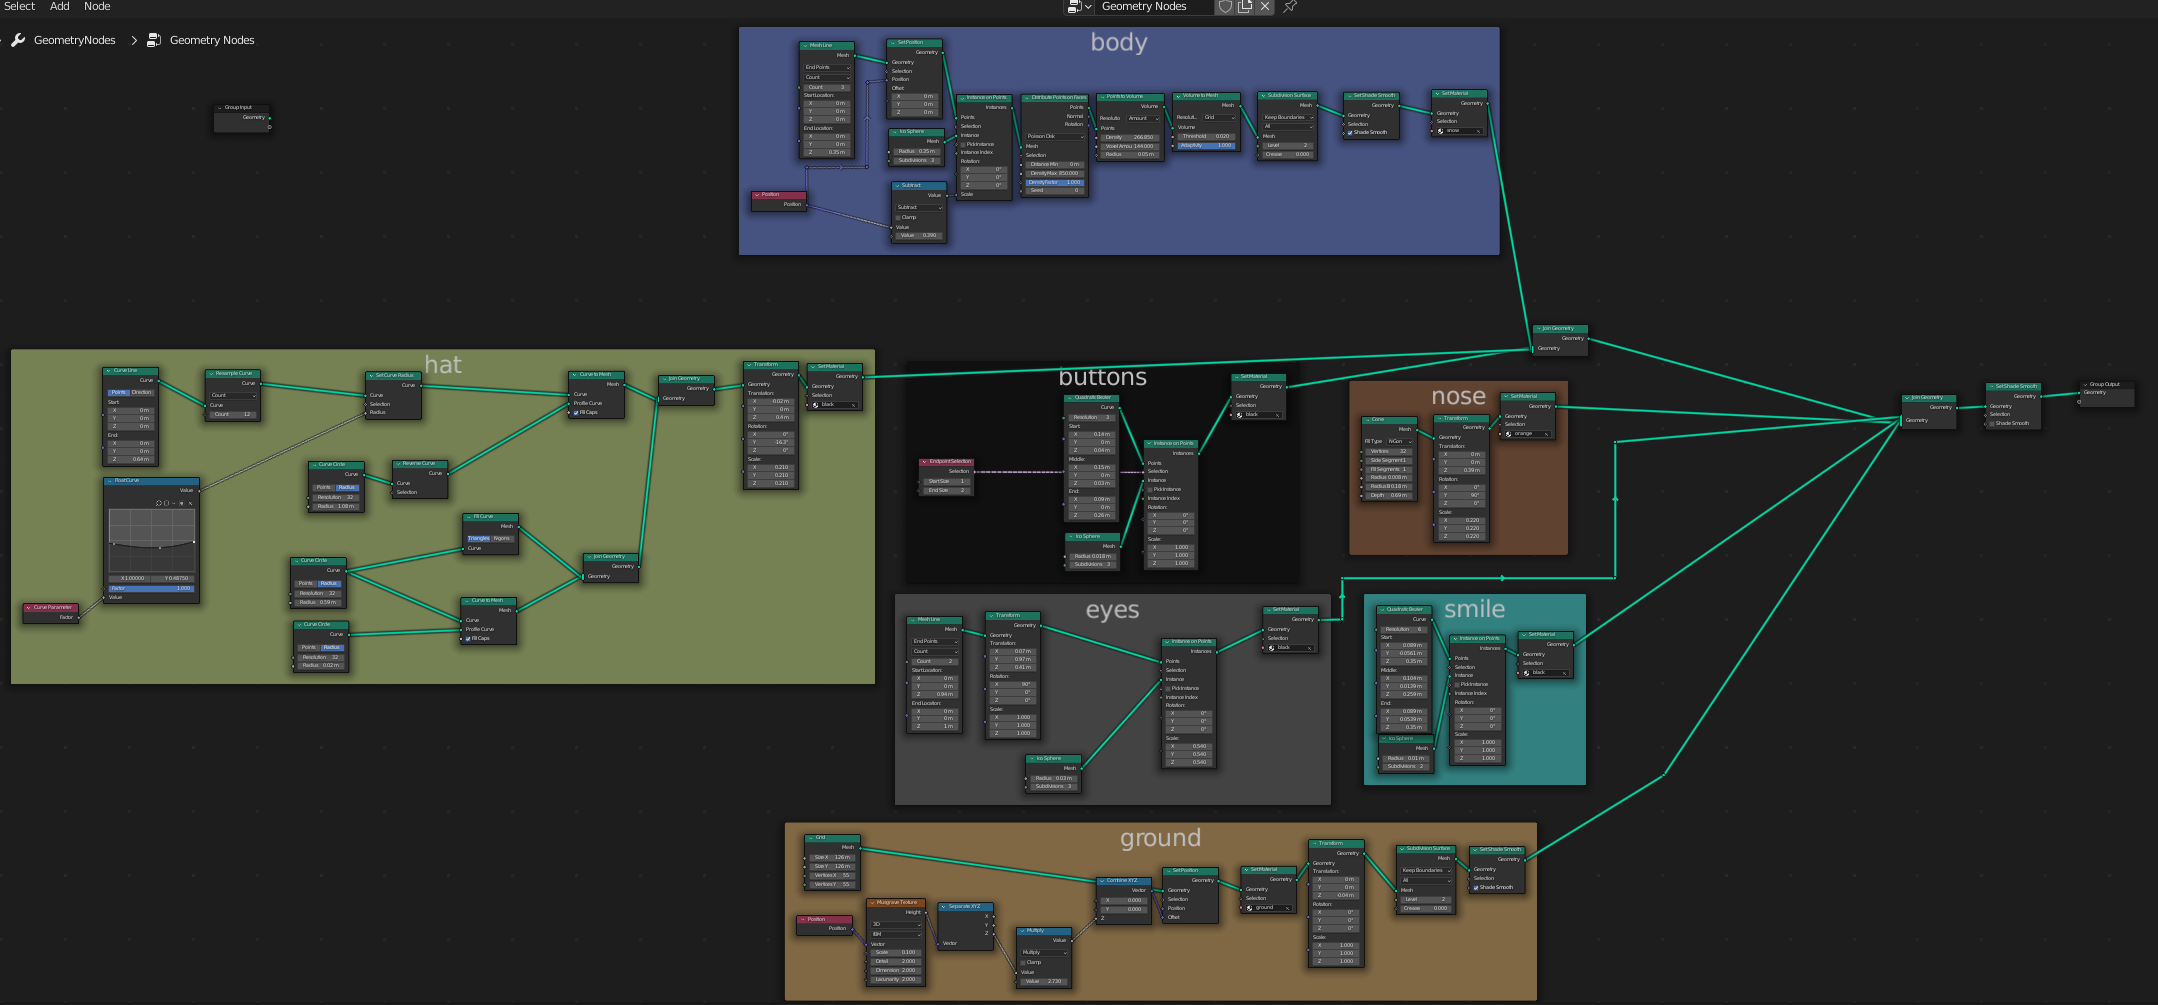This screenshot has width=2158, height=1005.
Task: Open 3D dimensions dropdown in Musgrave Texture
Action: [896, 924]
